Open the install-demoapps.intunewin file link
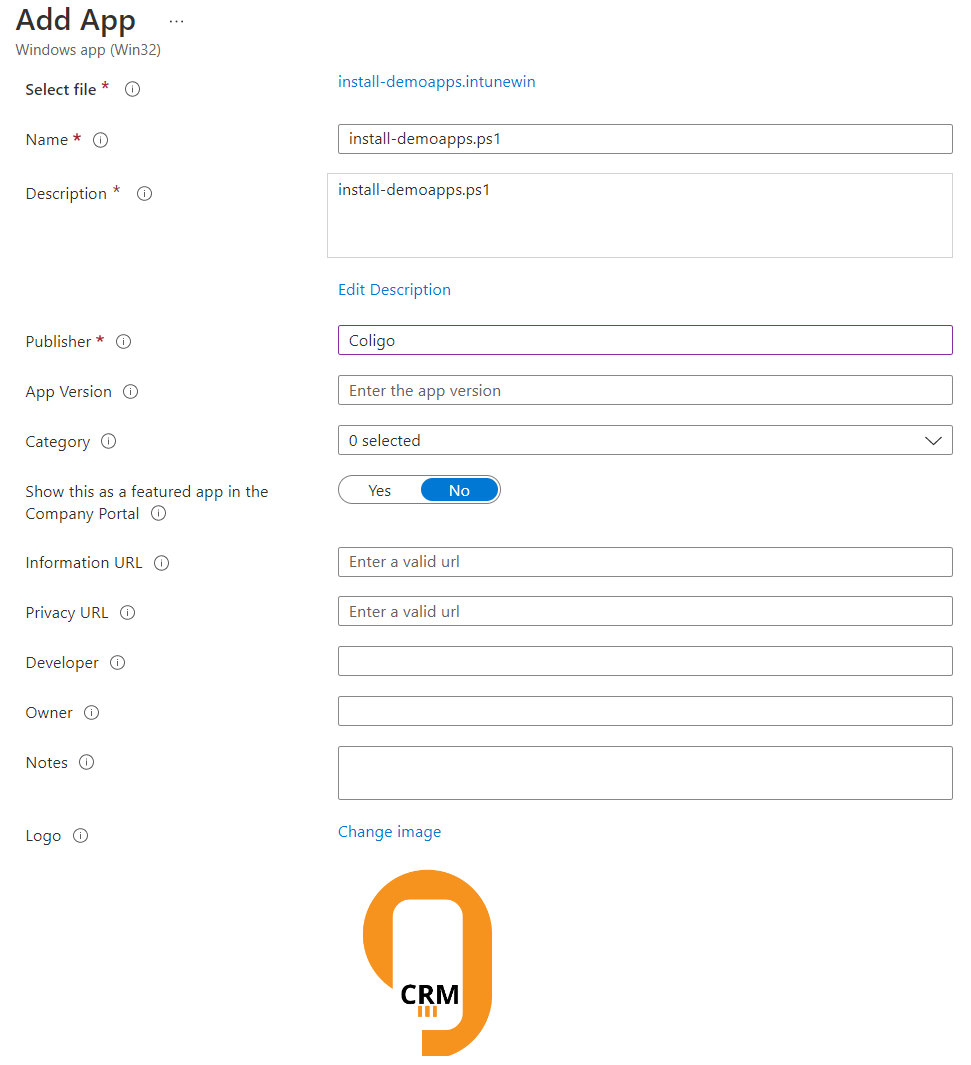The width and height of the screenshot is (971, 1065). [436, 82]
